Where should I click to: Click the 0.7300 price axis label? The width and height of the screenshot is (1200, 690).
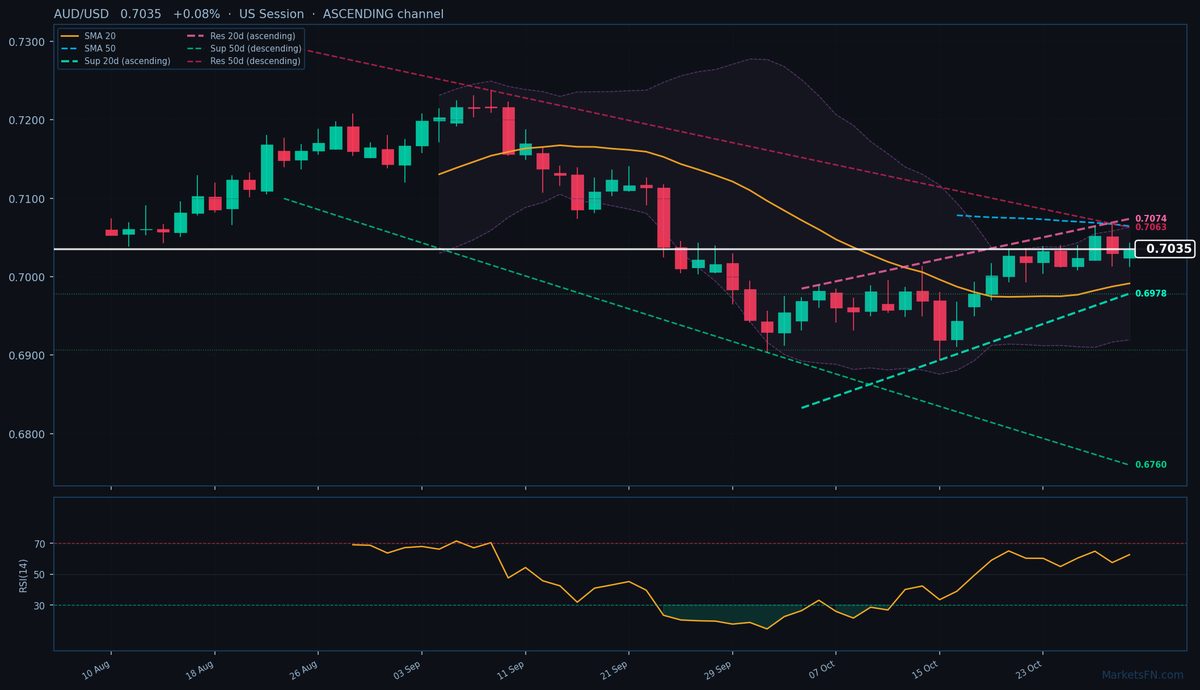[26, 42]
